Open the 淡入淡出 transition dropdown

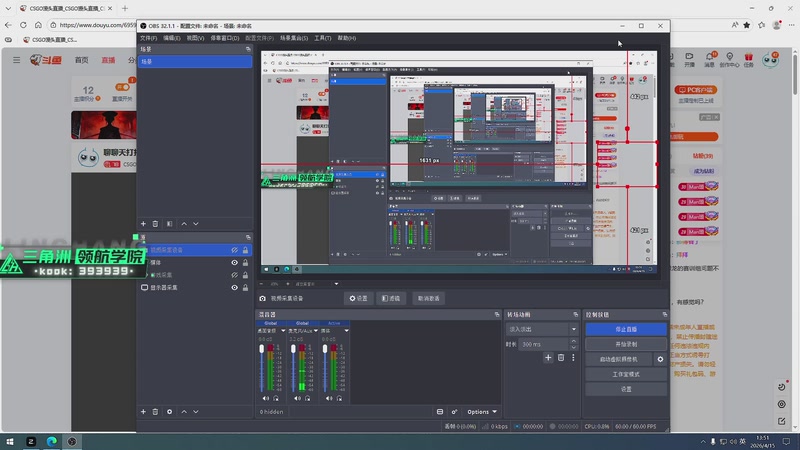[542, 329]
